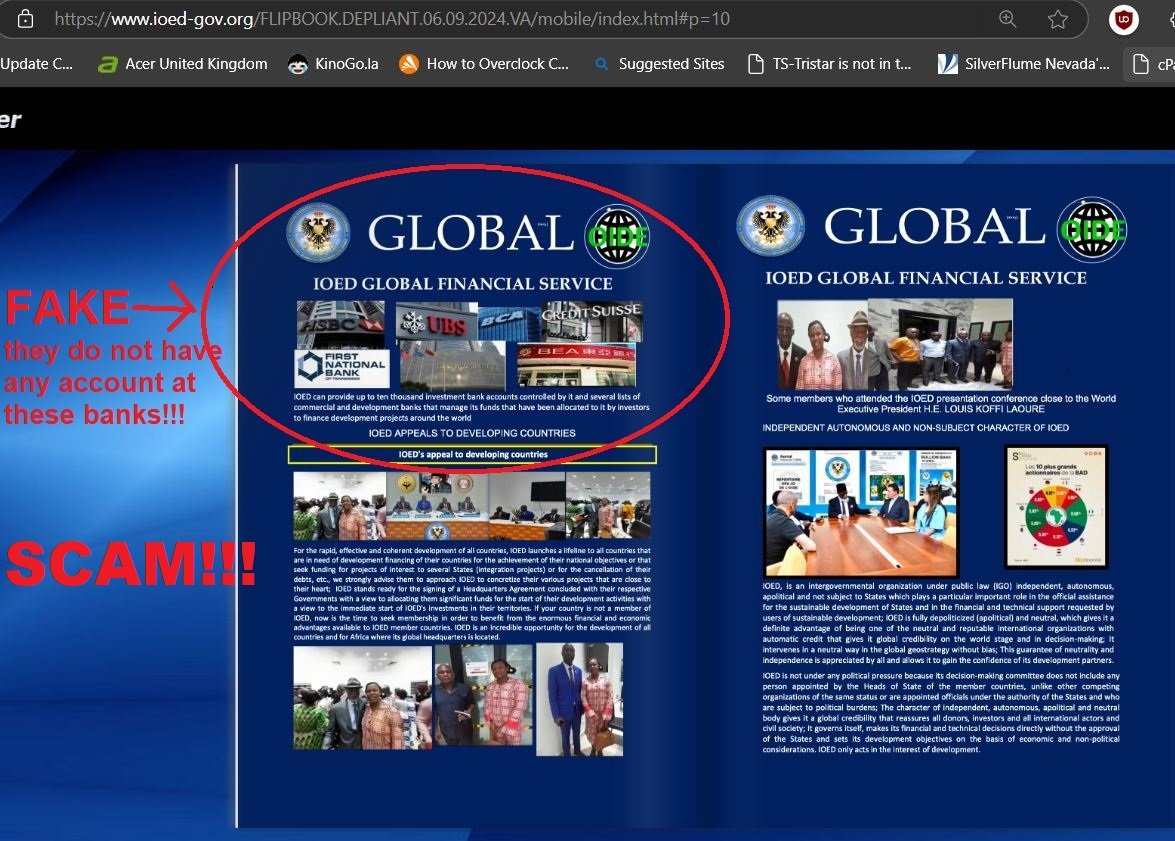Open the zoom magnifier icon in address bar
Screen dimensions: 1175x841
1008,19
